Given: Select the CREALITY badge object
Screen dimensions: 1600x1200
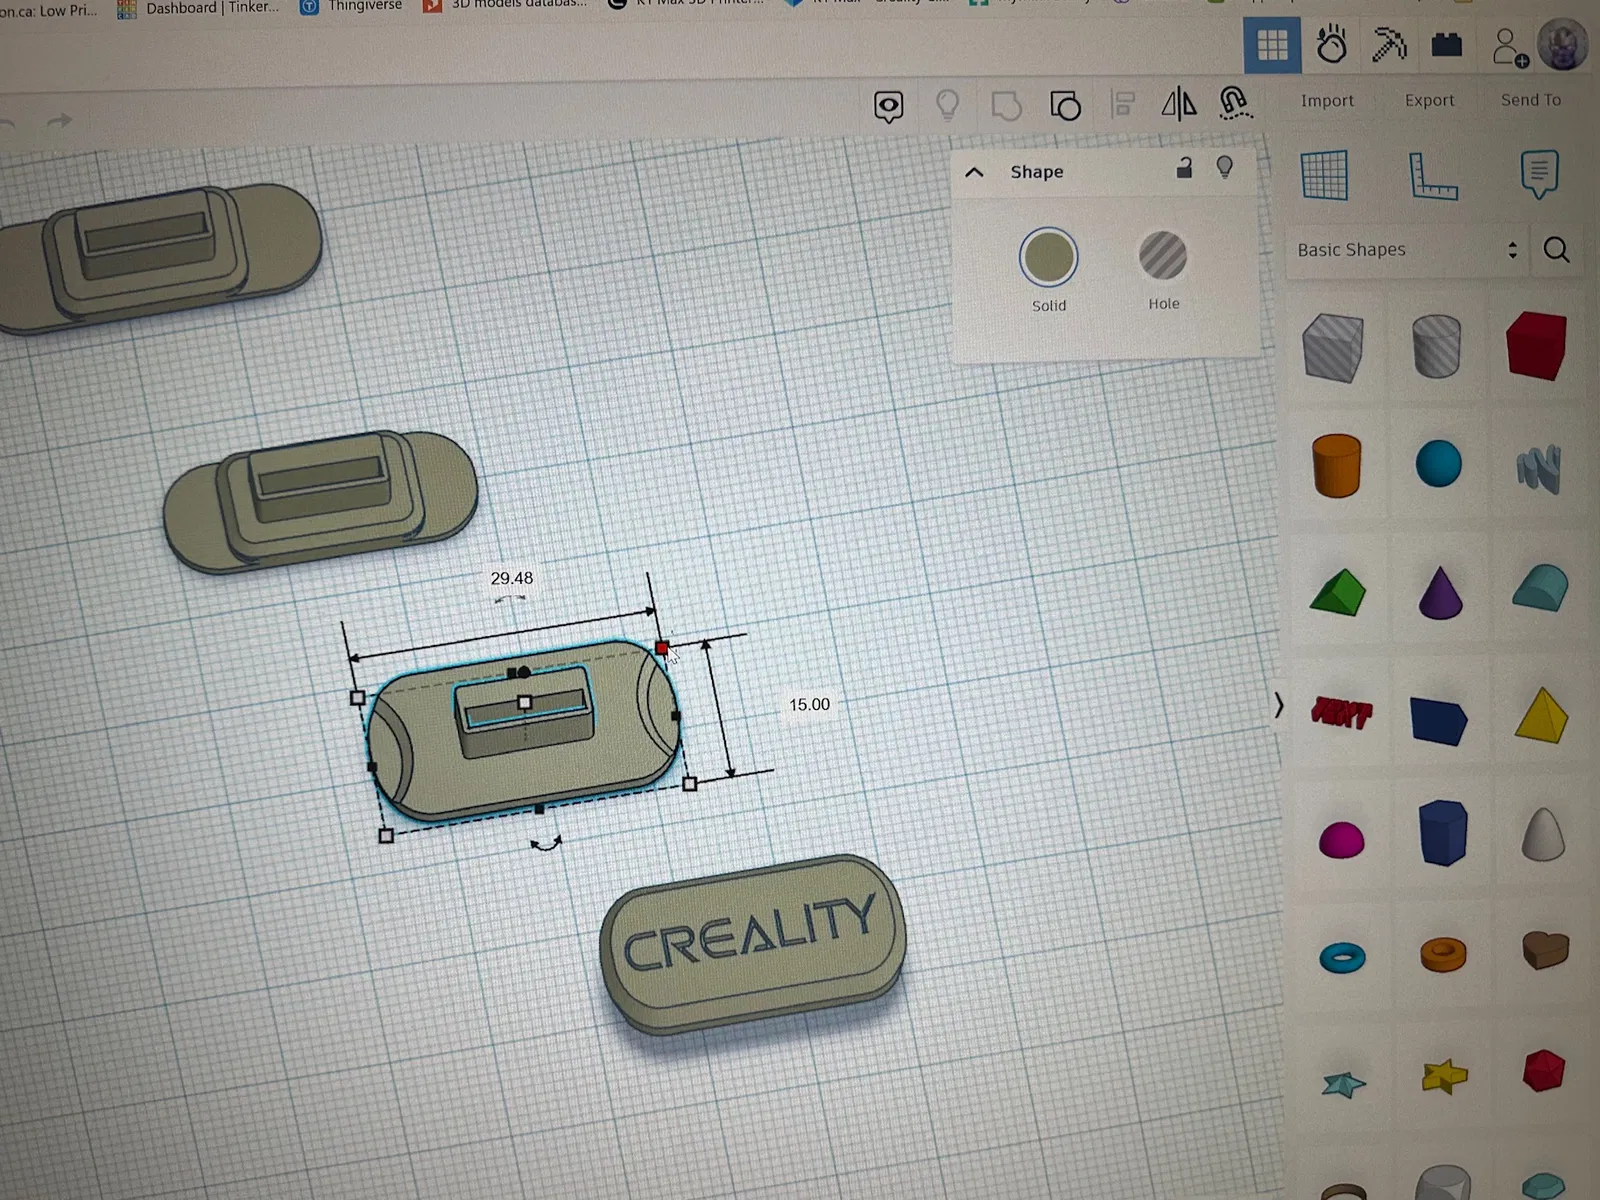Looking at the screenshot, I should [x=753, y=945].
